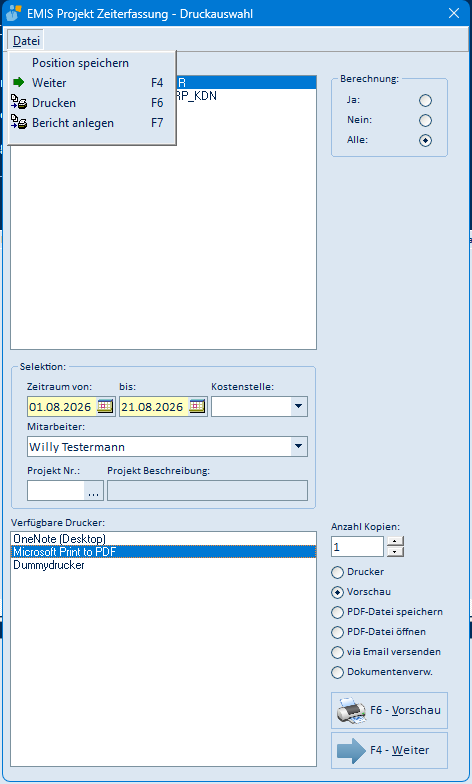Click the Projekt Nr. input field
The image size is (472, 784).
click(56, 491)
